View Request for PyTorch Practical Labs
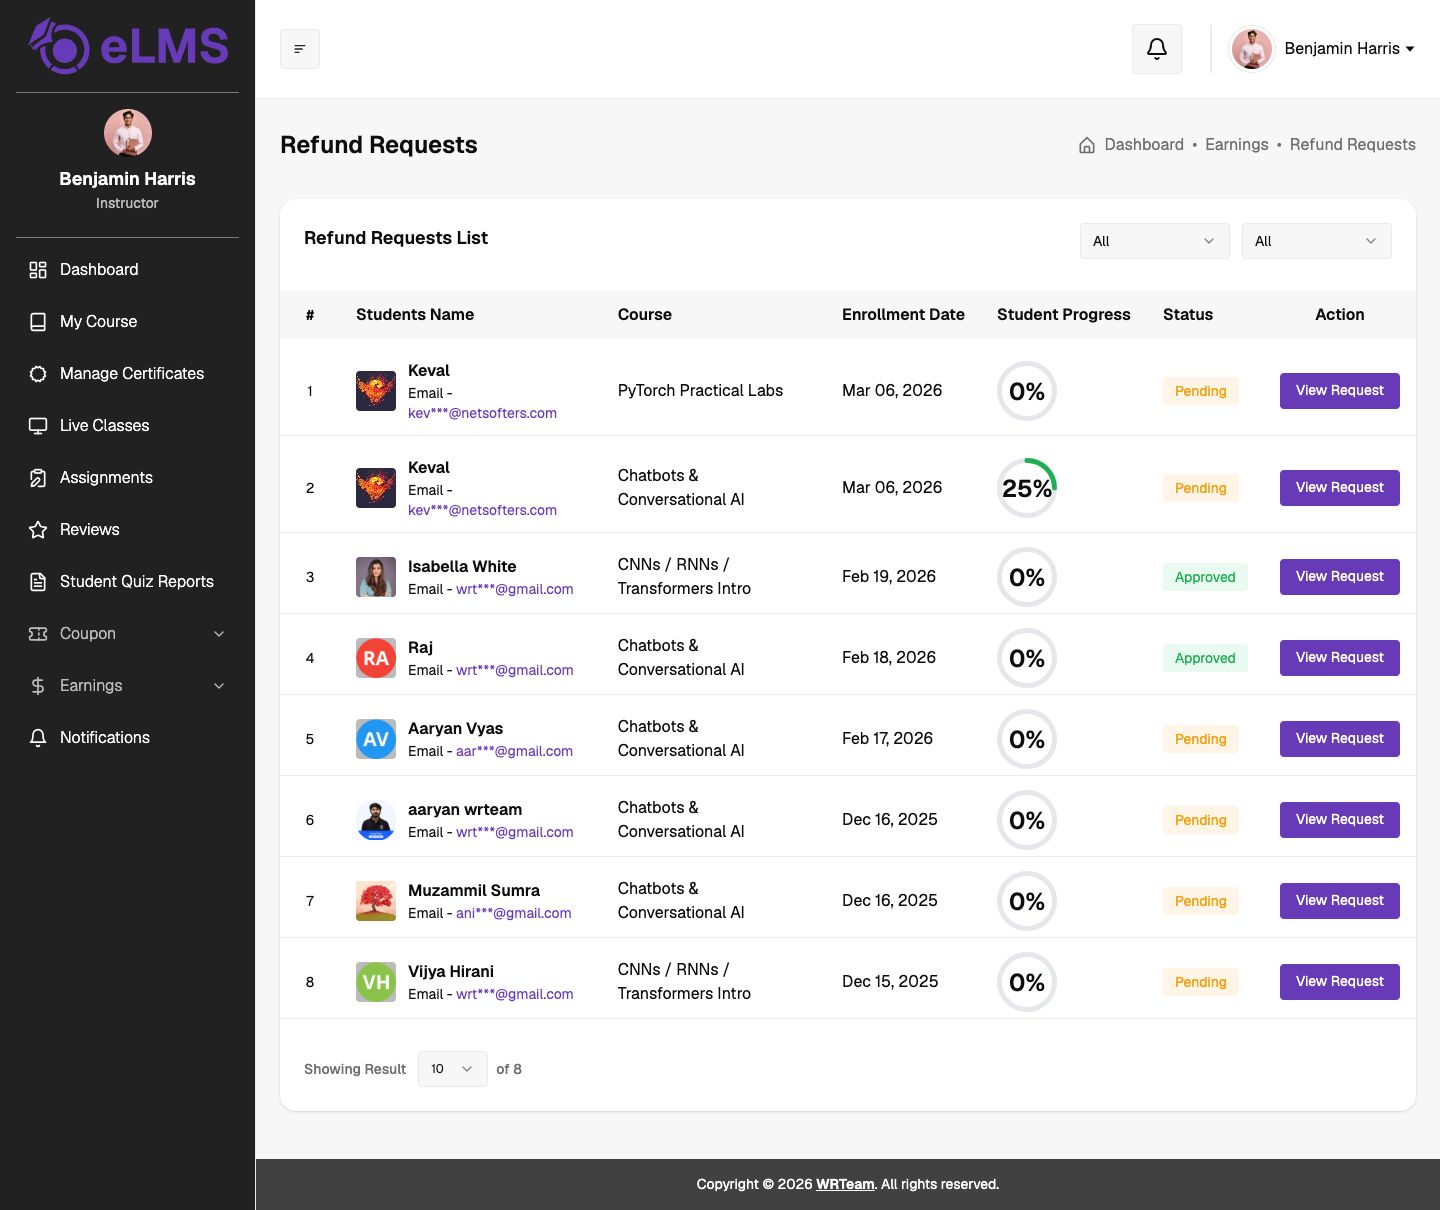 (1340, 391)
